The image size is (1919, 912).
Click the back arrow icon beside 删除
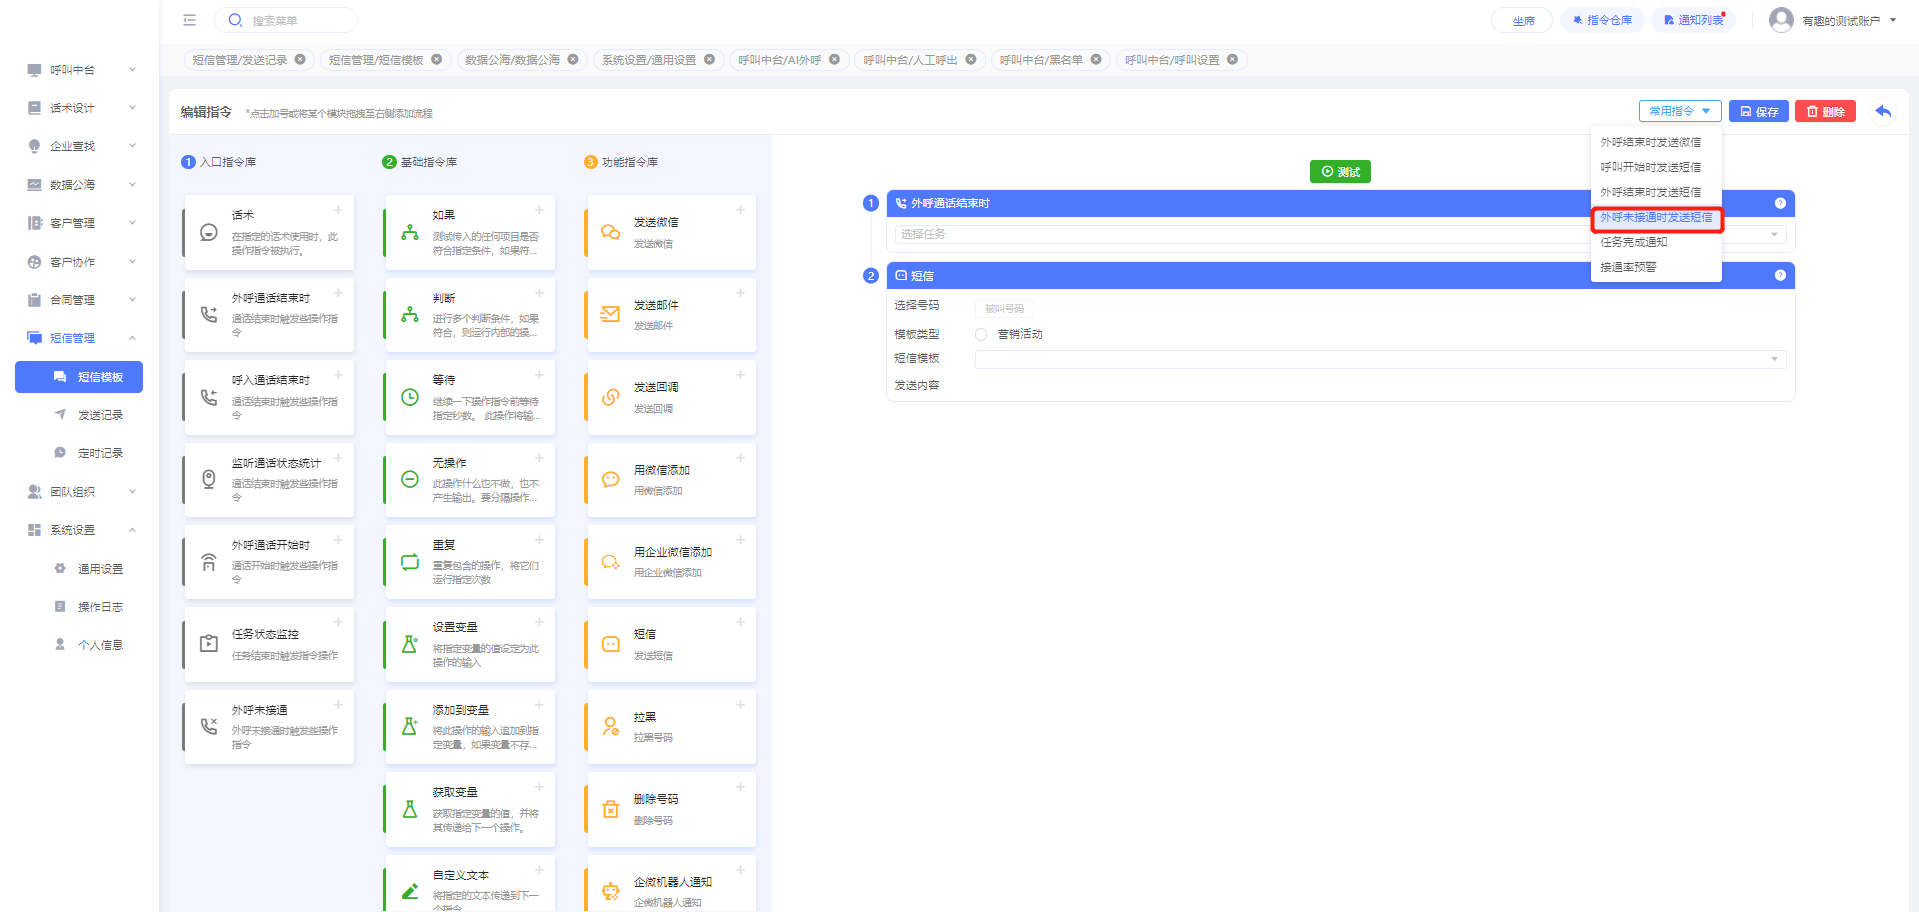click(x=1883, y=111)
